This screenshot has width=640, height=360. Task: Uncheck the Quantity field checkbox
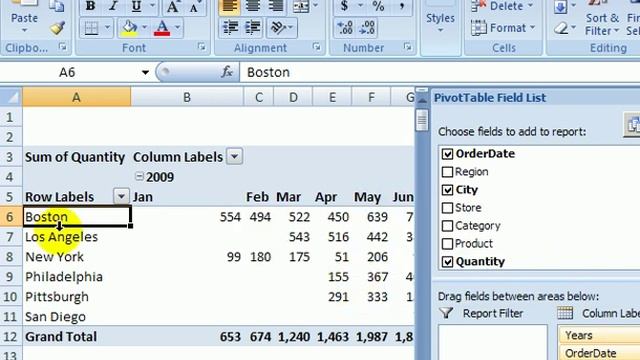(x=447, y=262)
